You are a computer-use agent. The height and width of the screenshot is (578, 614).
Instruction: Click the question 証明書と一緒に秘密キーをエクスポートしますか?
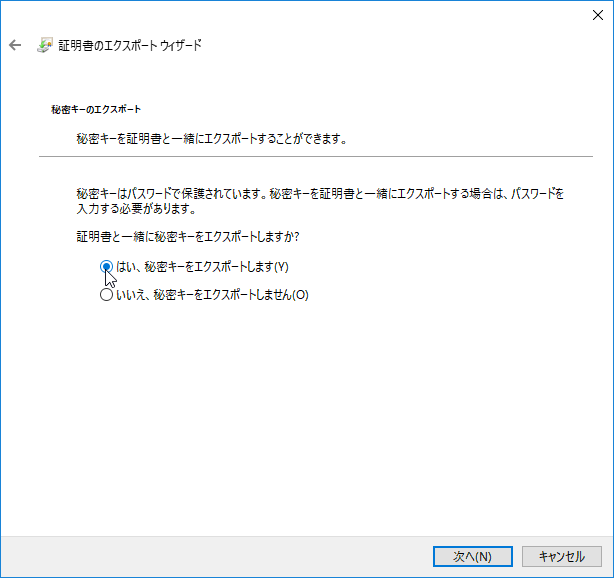(188, 237)
